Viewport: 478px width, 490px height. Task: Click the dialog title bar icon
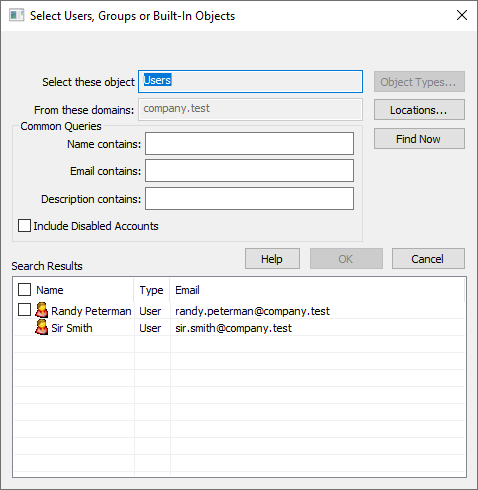[x=16, y=15]
